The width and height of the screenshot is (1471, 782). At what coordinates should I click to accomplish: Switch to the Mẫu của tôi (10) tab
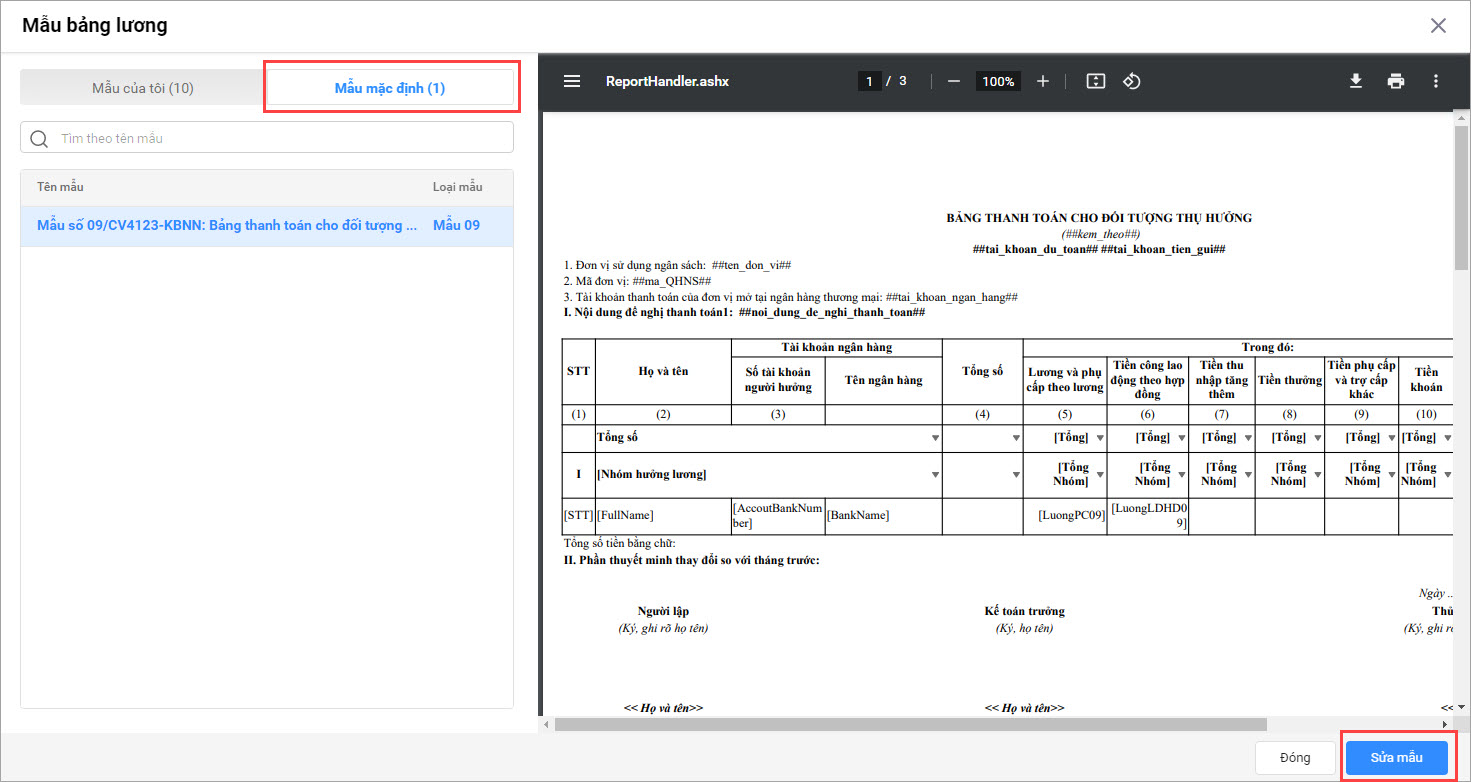(x=143, y=88)
